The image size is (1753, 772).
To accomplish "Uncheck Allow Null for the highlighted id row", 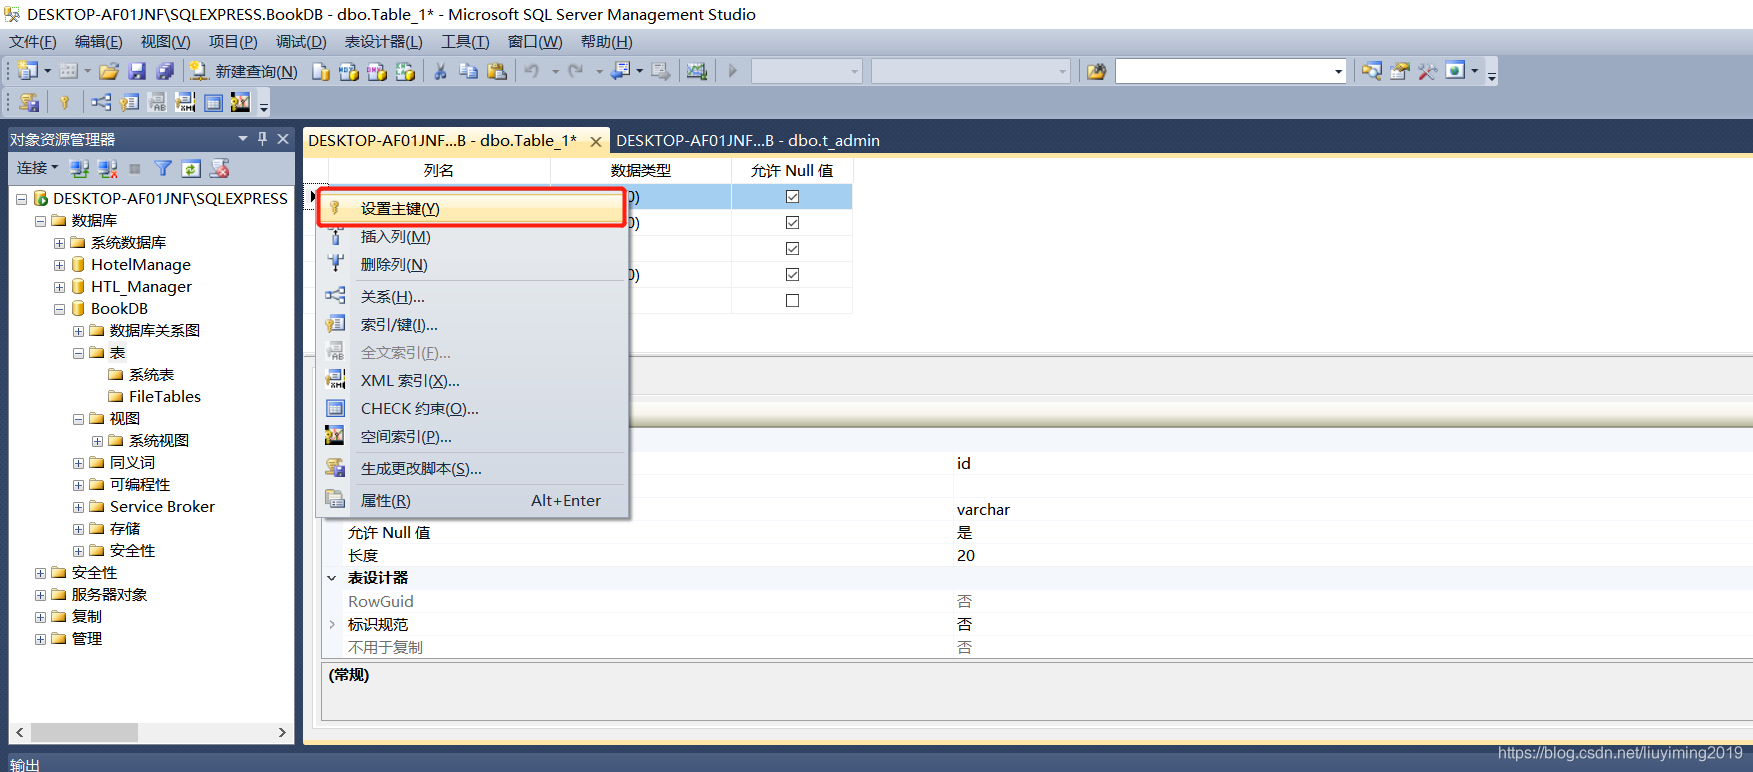I will 792,197.
